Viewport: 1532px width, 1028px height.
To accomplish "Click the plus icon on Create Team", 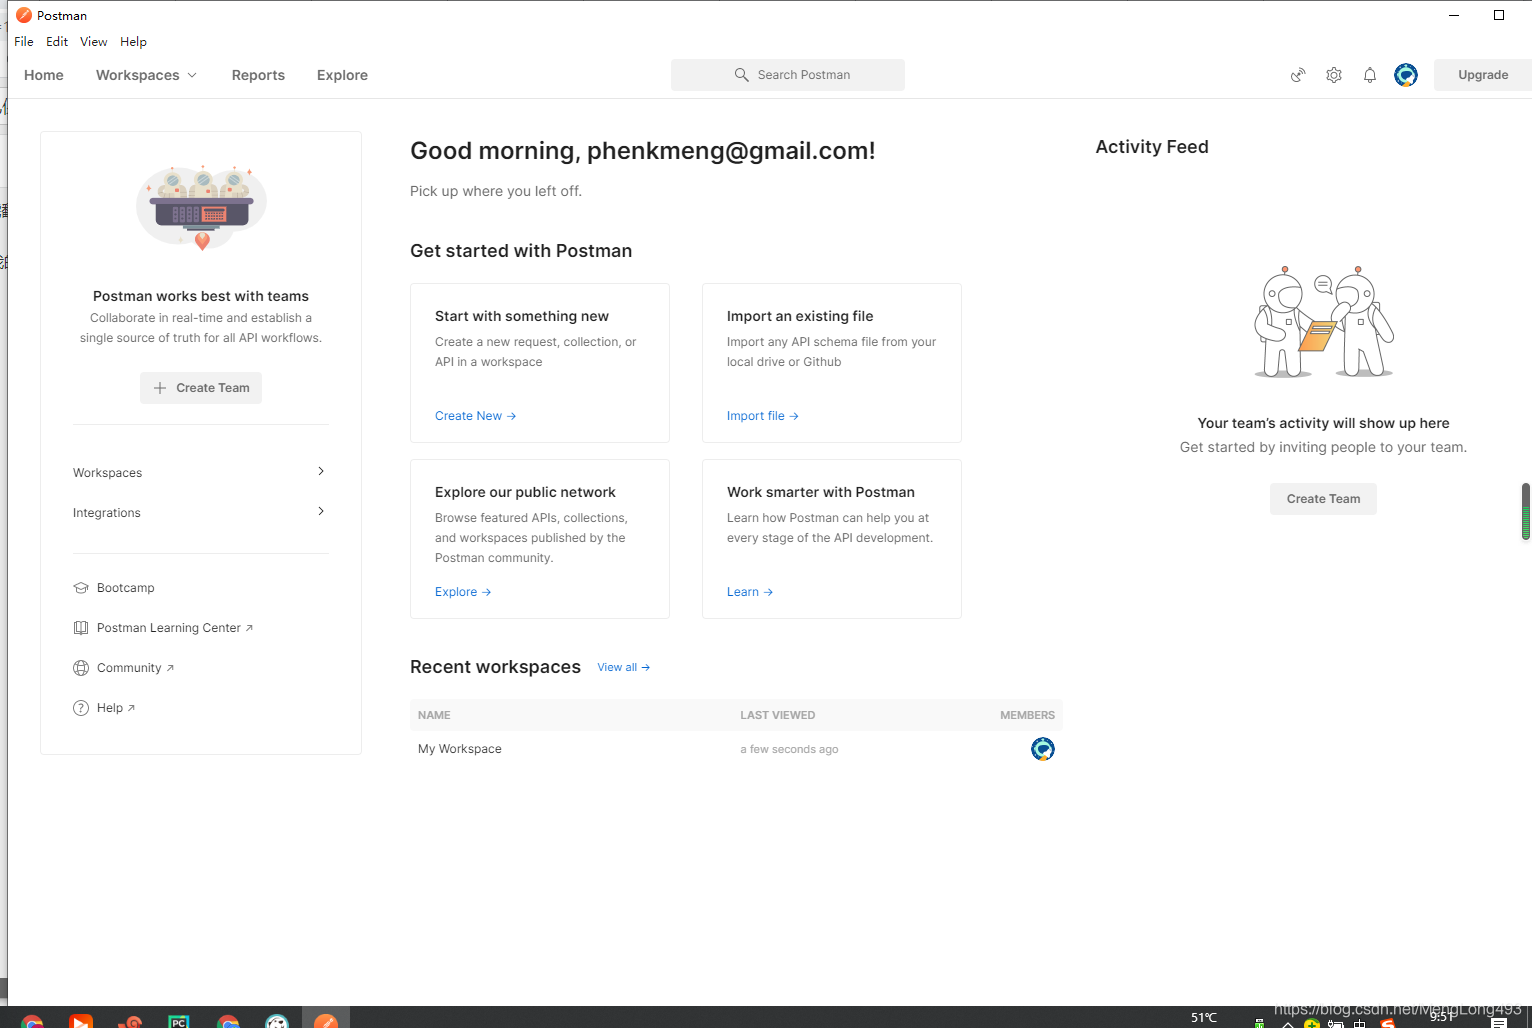I will 160,388.
